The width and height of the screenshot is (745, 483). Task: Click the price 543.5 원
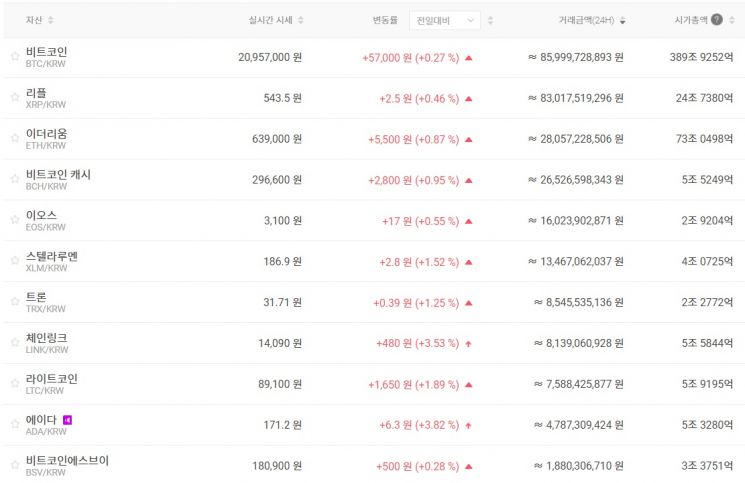pos(283,98)
